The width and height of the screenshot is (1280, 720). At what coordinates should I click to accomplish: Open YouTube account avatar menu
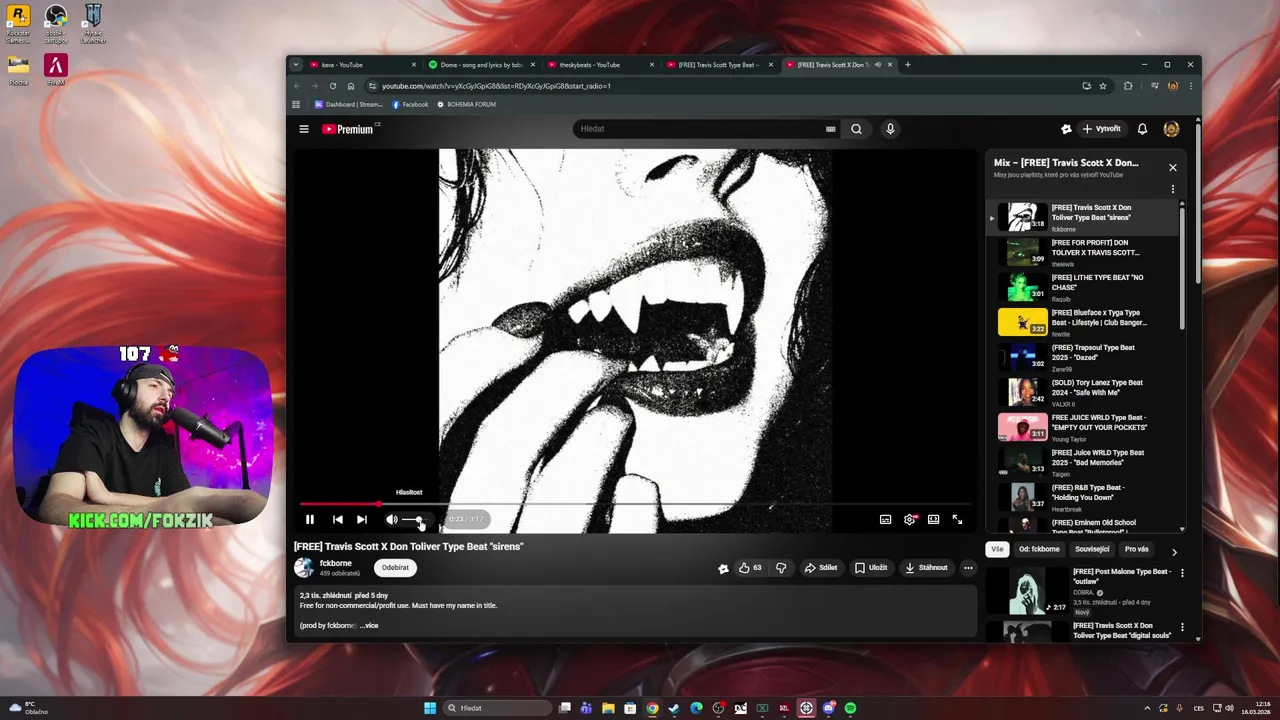1171,129
